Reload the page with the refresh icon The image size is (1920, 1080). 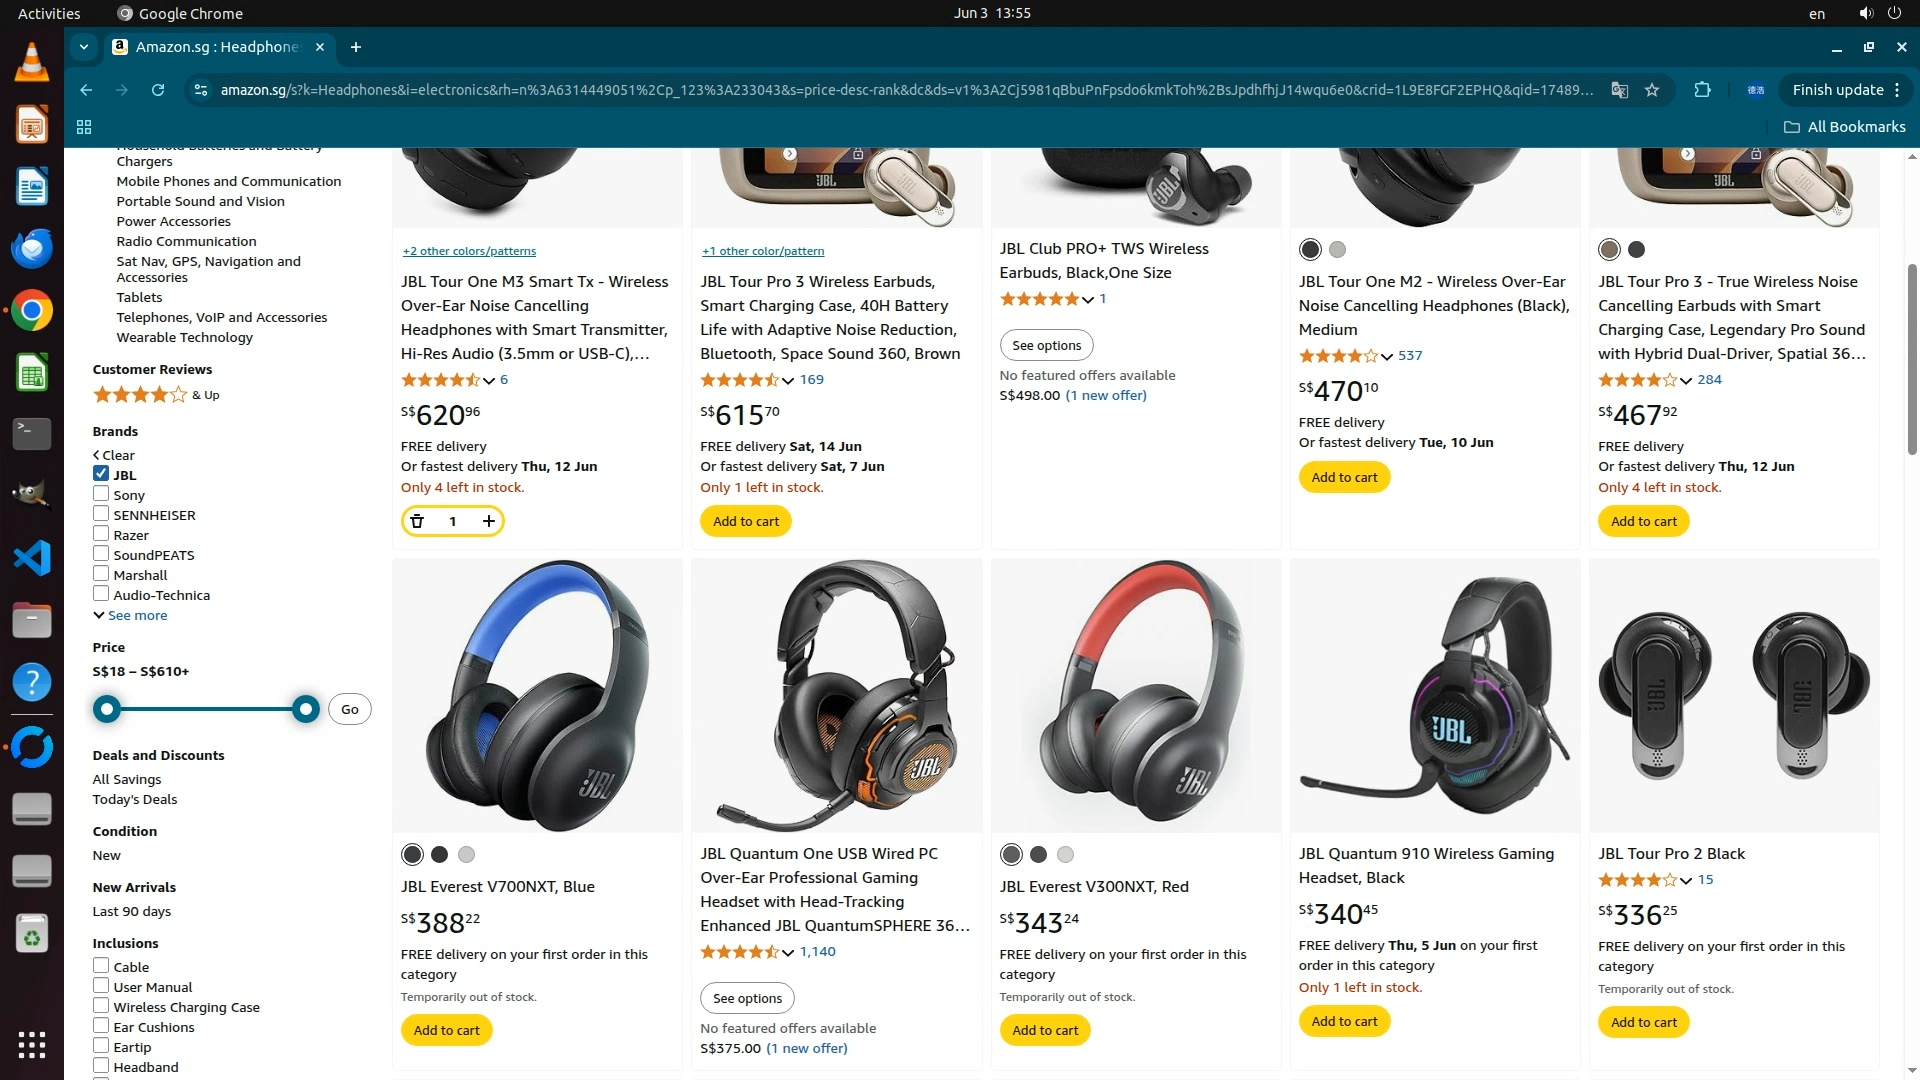coord(158,90)
